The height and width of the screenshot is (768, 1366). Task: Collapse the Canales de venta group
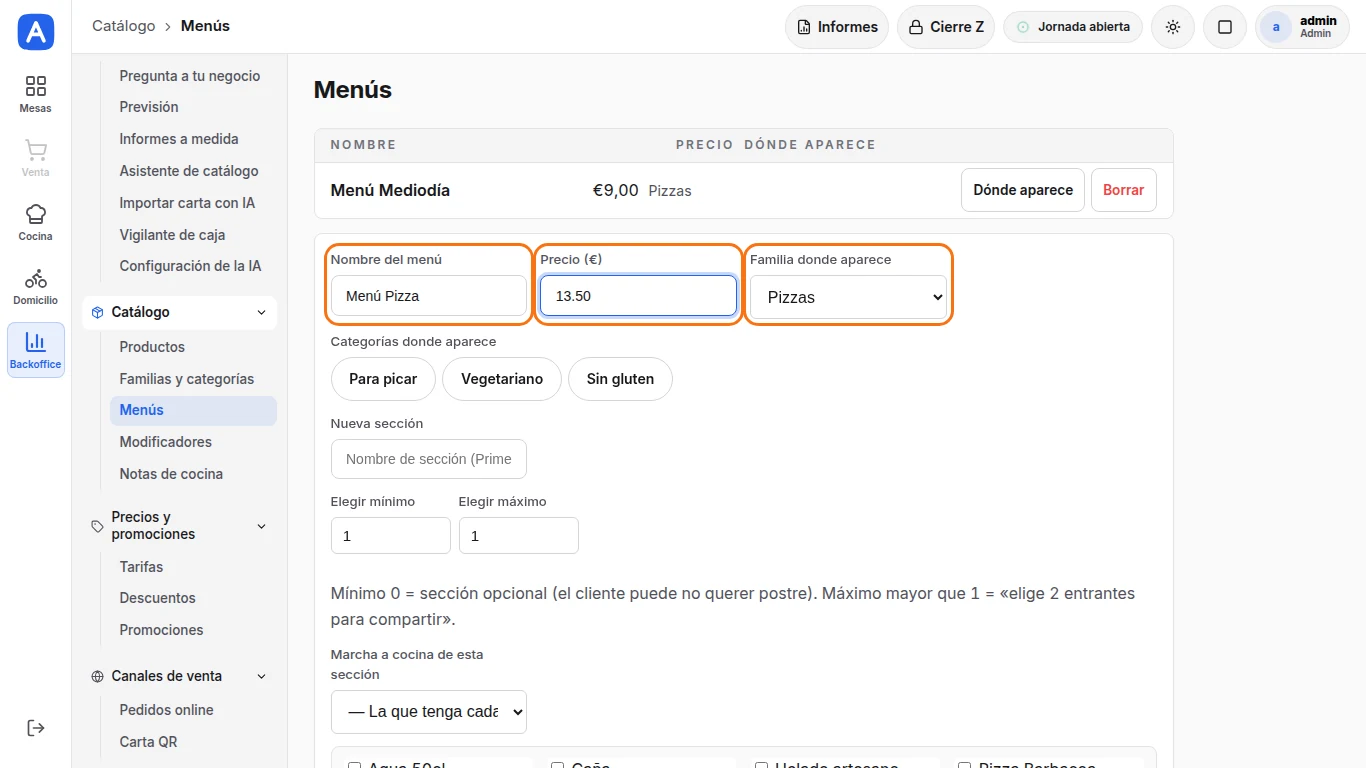pyautogui.click(x=179, y=676)
